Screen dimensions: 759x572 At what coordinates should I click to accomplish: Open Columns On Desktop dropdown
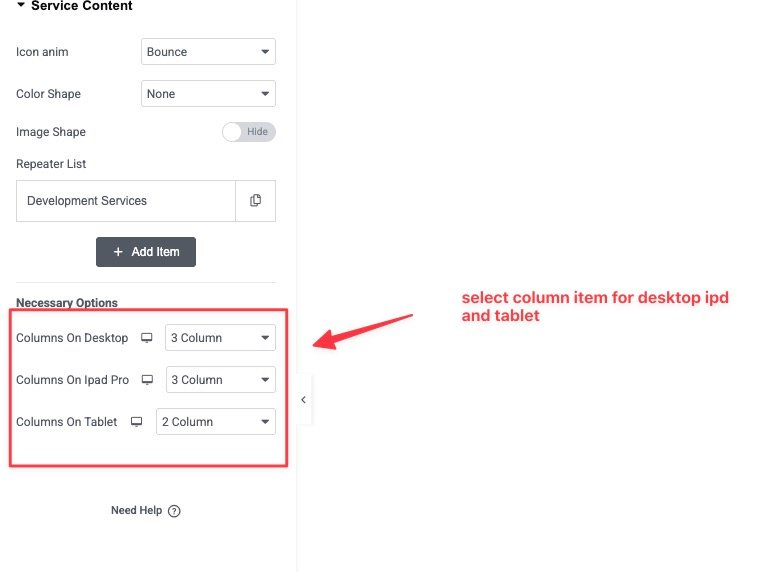pyautogui.click(x=220, y=338)
